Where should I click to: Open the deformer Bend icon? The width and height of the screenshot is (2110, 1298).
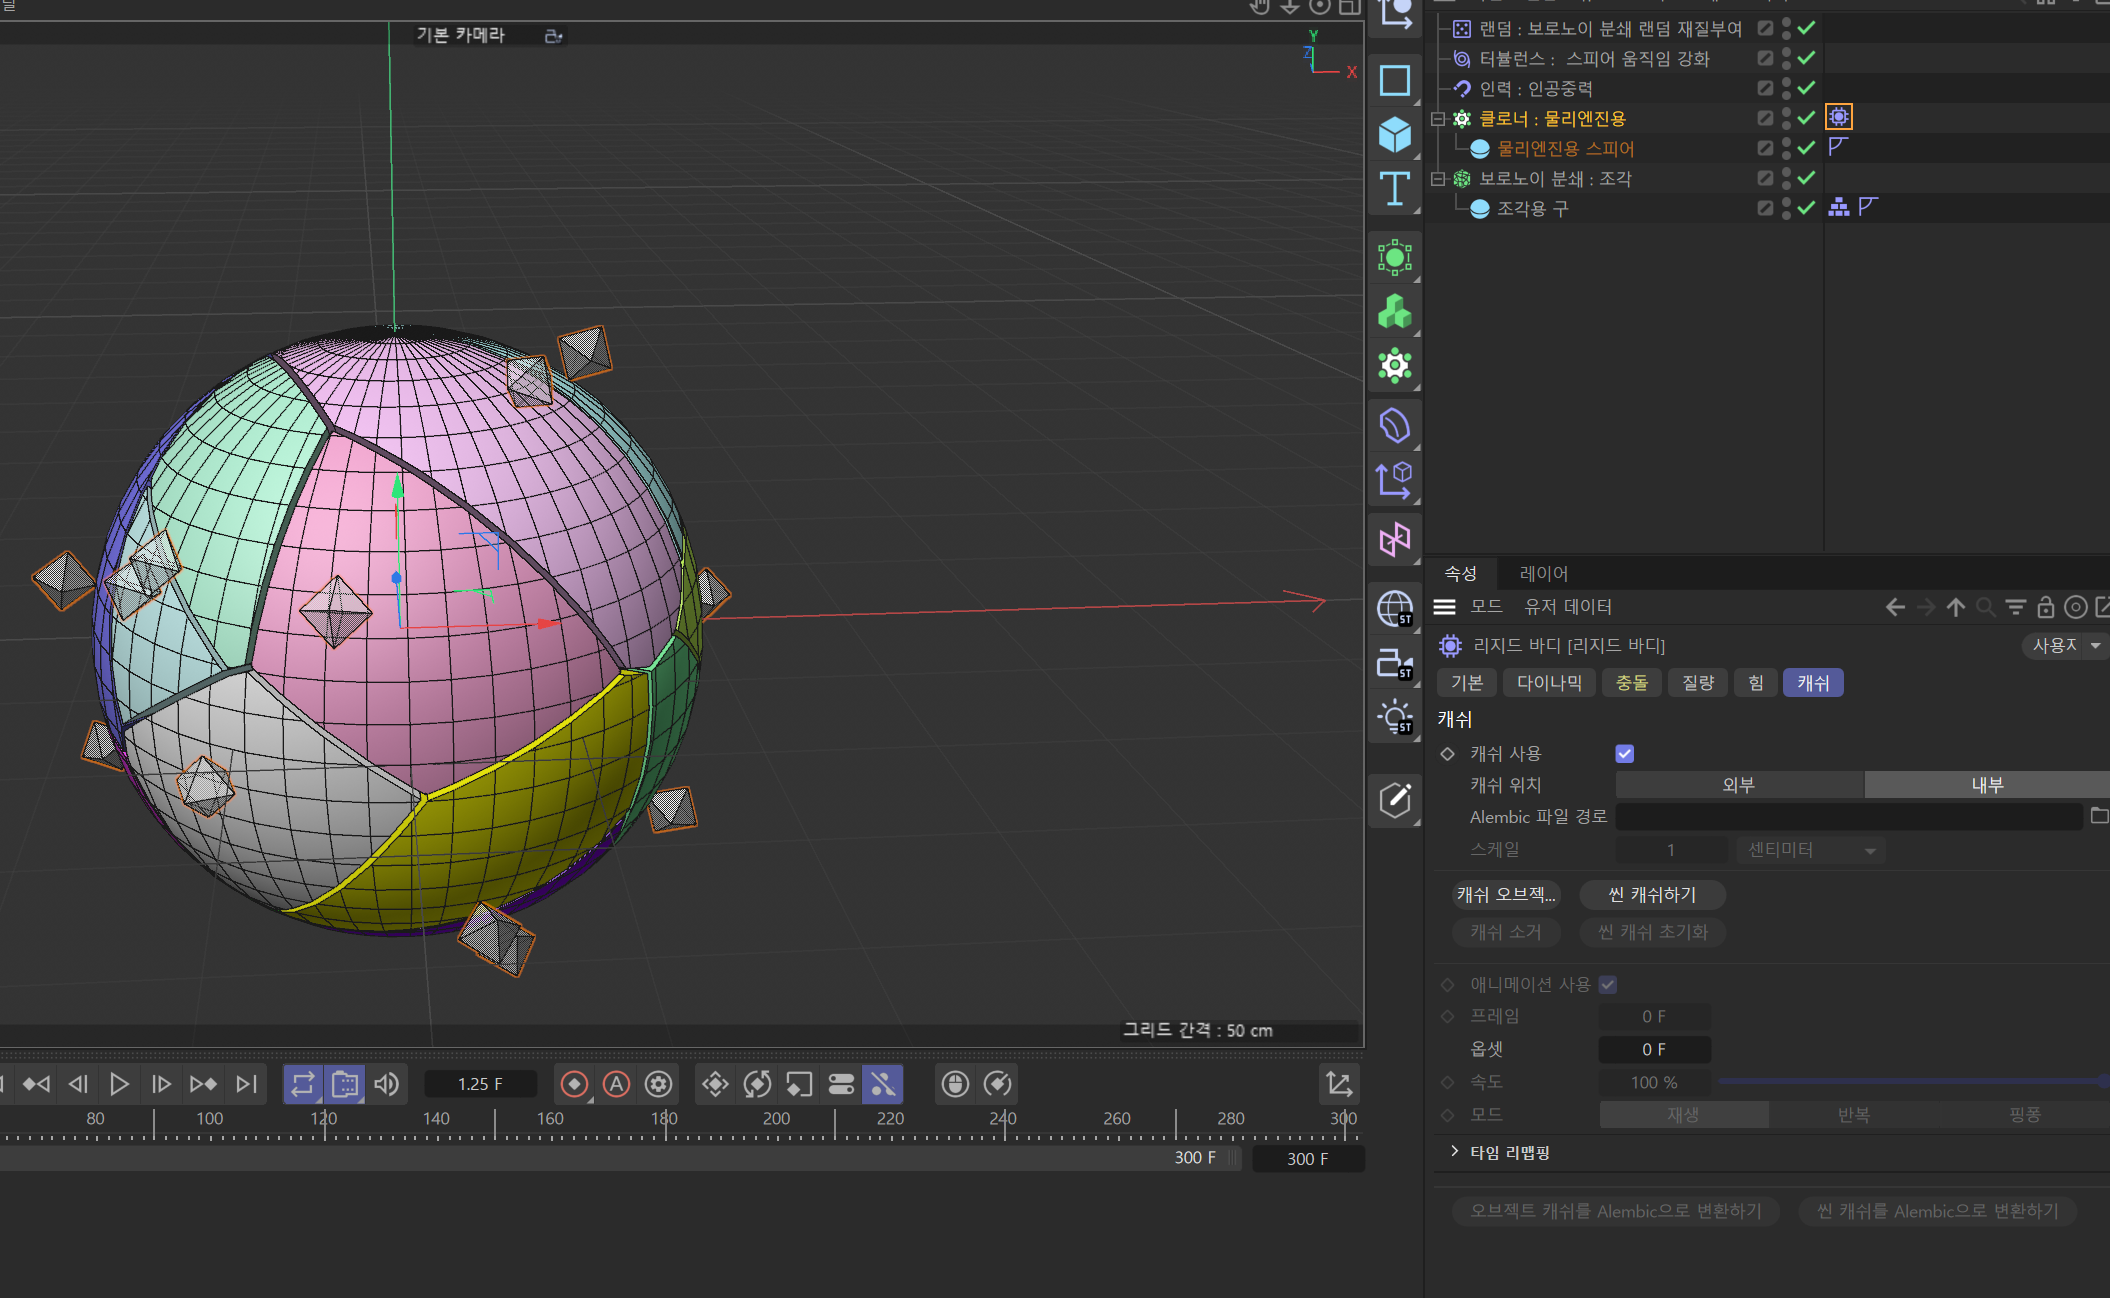[1394, 426]
